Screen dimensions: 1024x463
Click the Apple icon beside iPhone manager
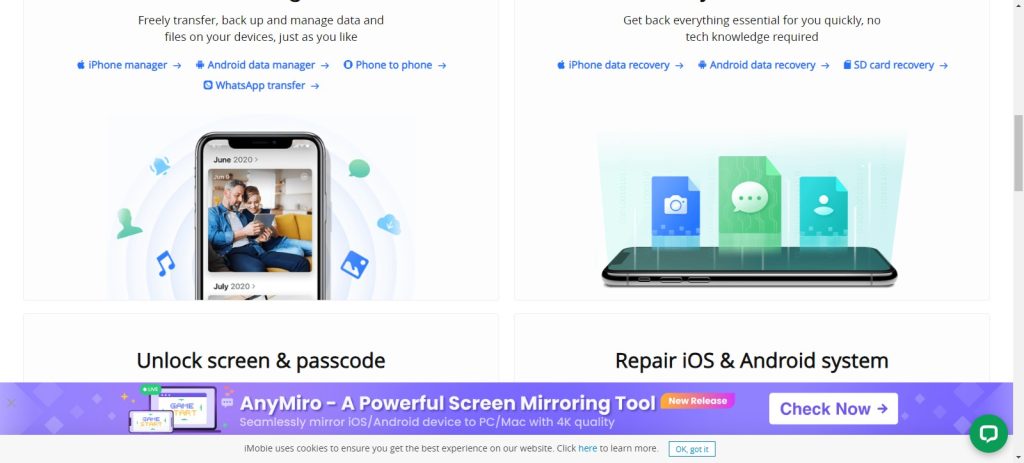coord(81,65)
